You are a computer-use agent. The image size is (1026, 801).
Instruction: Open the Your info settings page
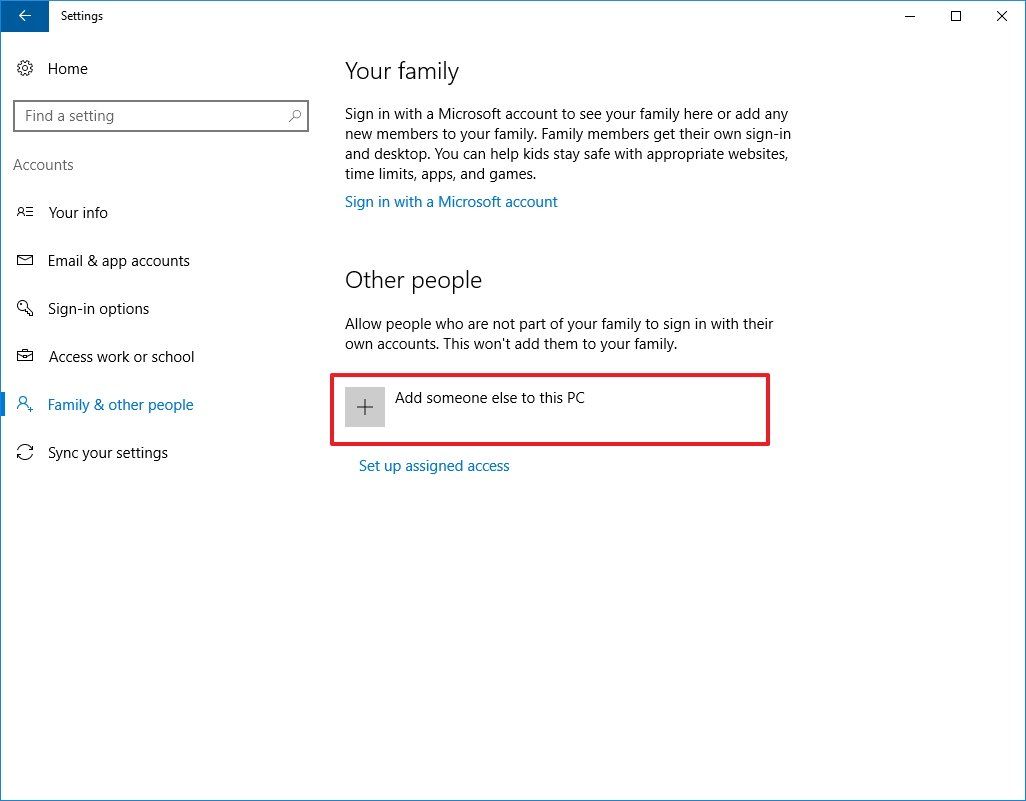point(79,212)
